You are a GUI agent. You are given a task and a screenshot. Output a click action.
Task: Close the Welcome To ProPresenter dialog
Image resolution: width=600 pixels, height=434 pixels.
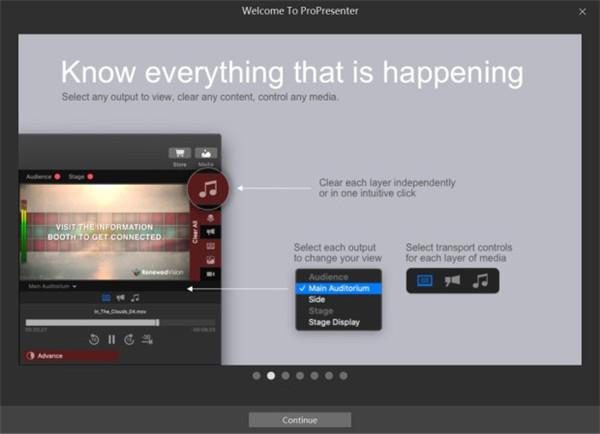[582, 12]
